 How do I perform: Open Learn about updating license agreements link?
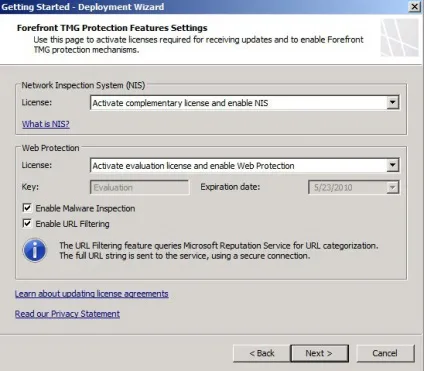pos(92,294)
